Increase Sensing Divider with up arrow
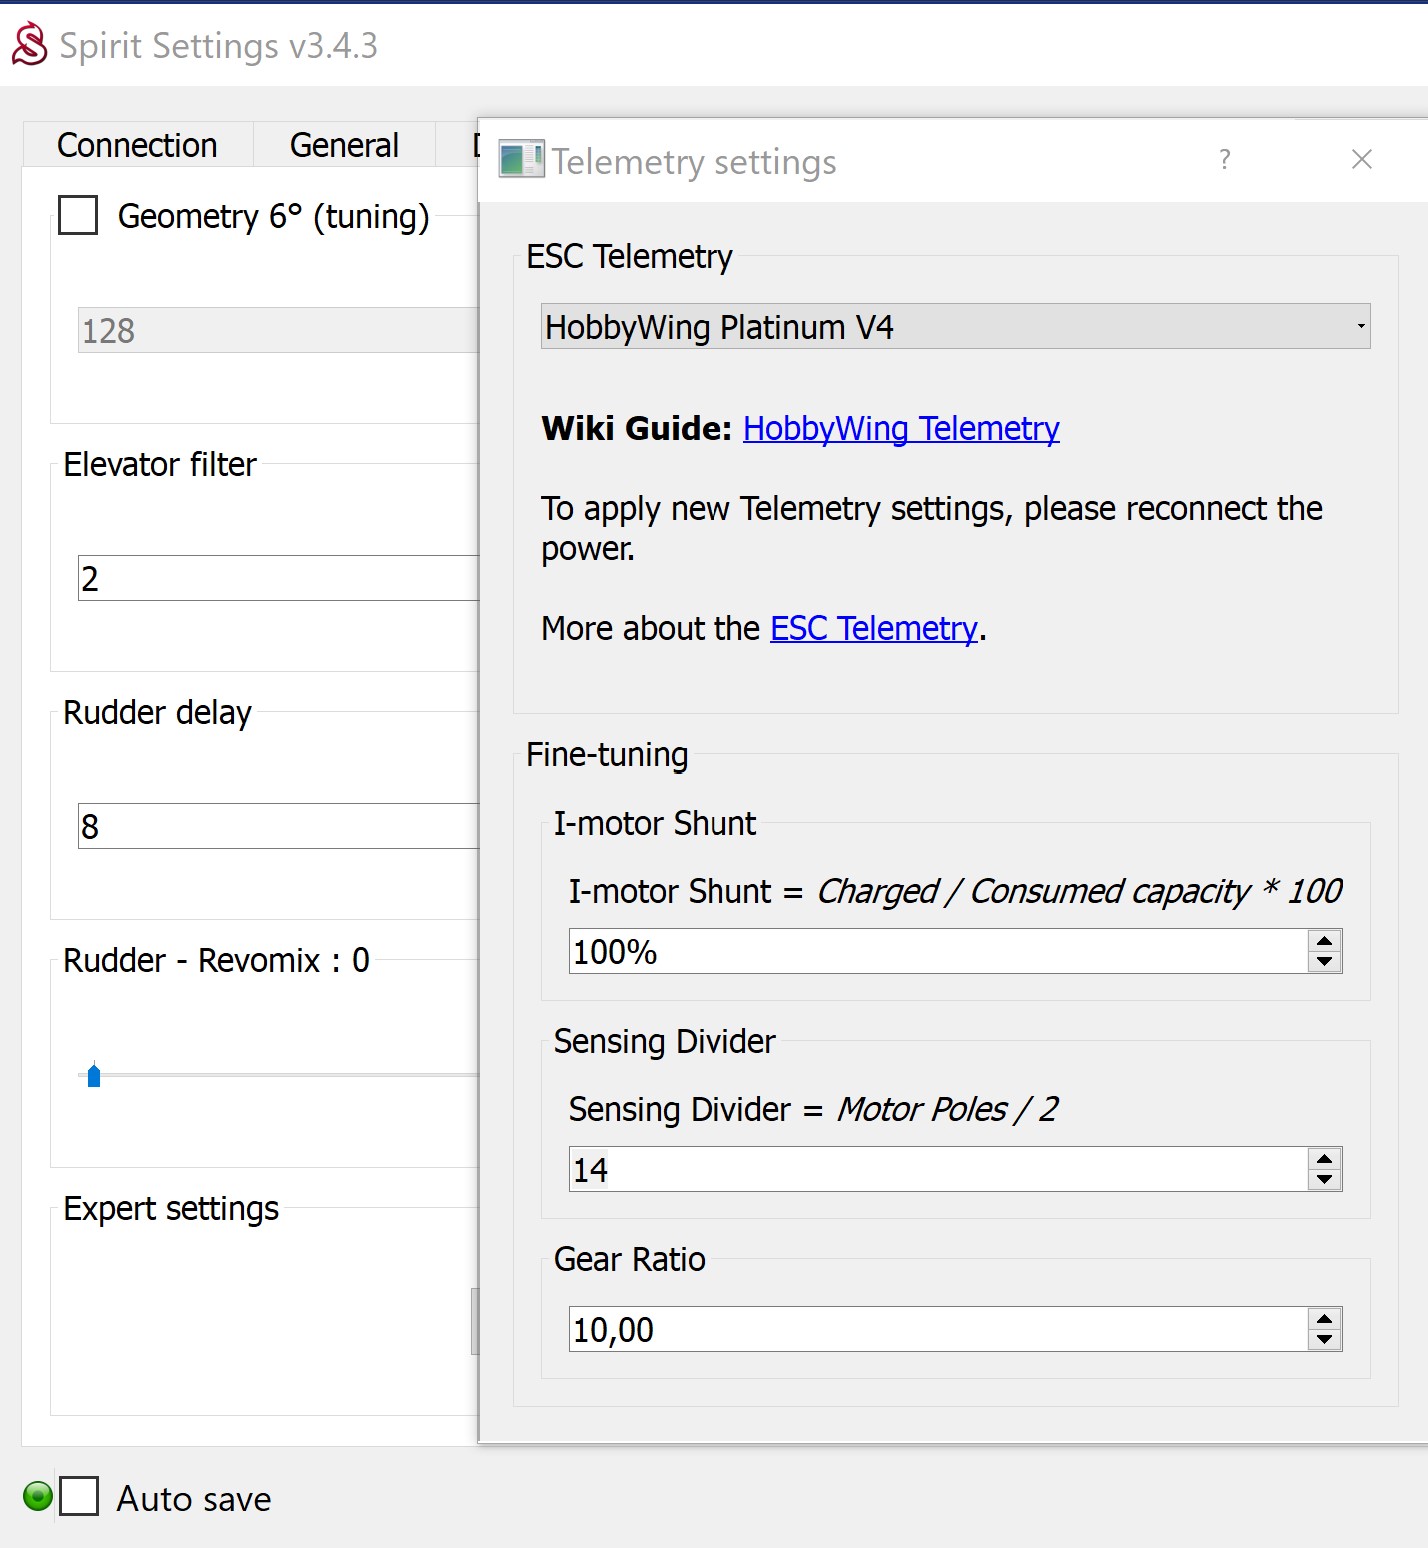This screenshot has height=1548, width=1428. click(x=1324, y=1159)
